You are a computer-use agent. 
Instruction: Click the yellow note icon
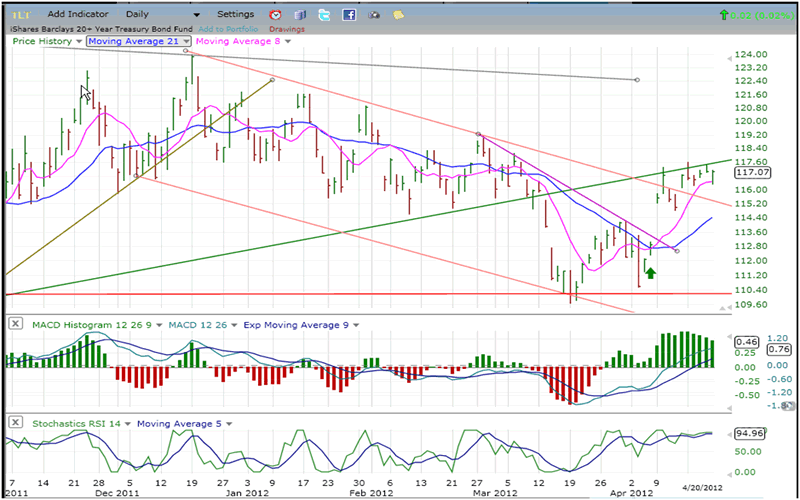click(398, 15)
